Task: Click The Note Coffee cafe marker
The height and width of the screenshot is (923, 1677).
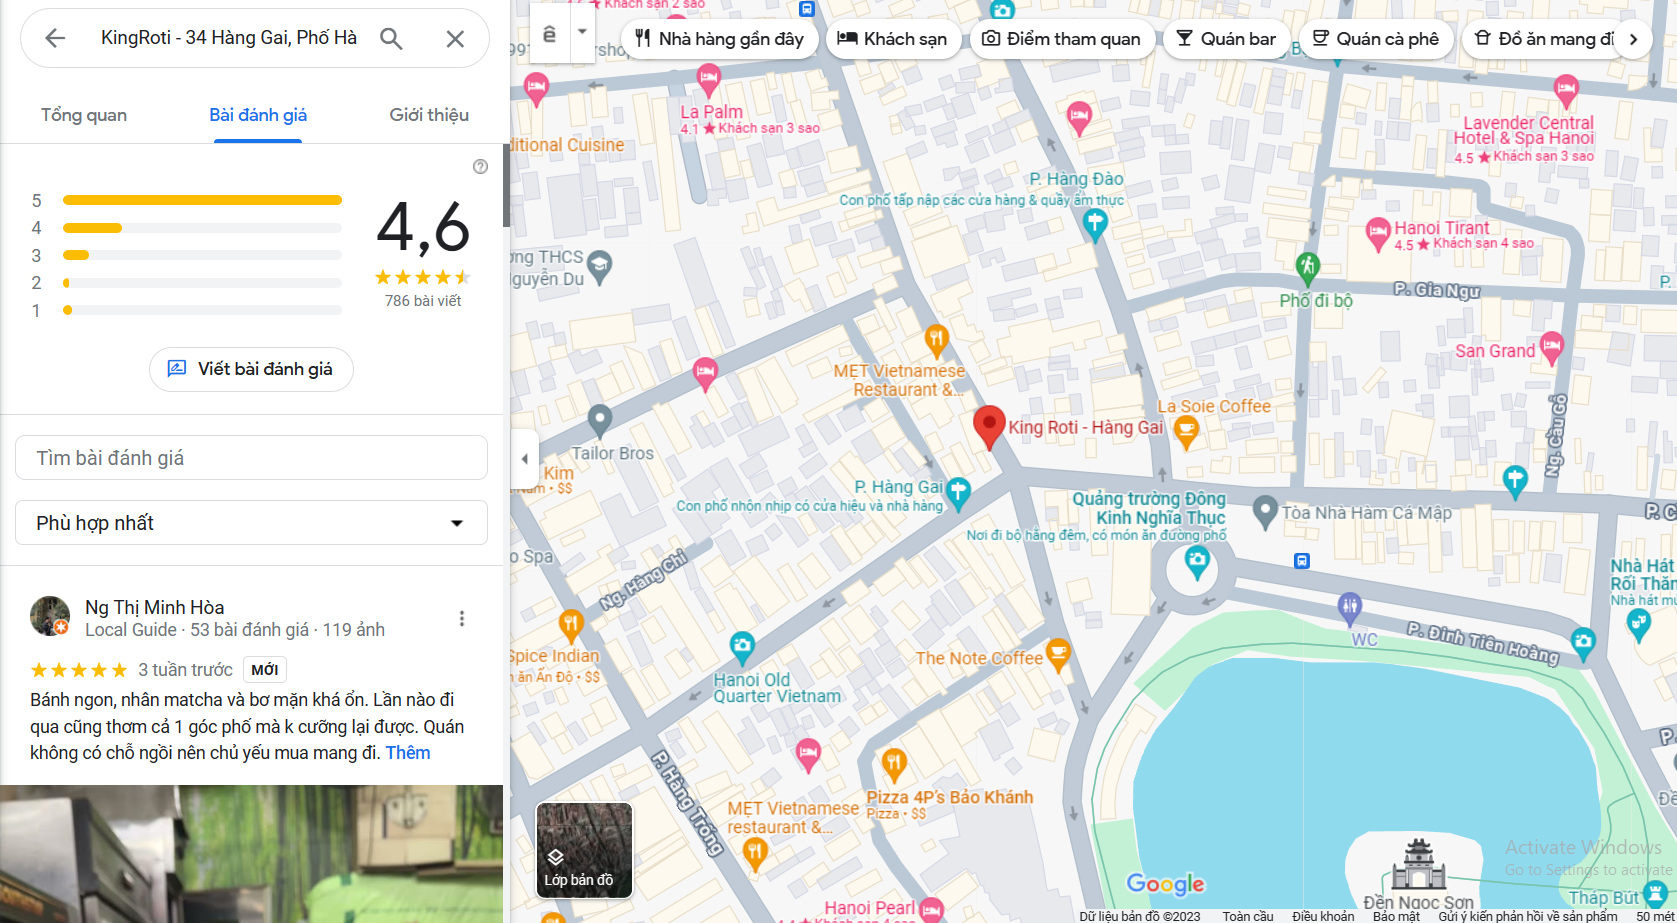Action: pyautogui.click(x=1058, y=655)
